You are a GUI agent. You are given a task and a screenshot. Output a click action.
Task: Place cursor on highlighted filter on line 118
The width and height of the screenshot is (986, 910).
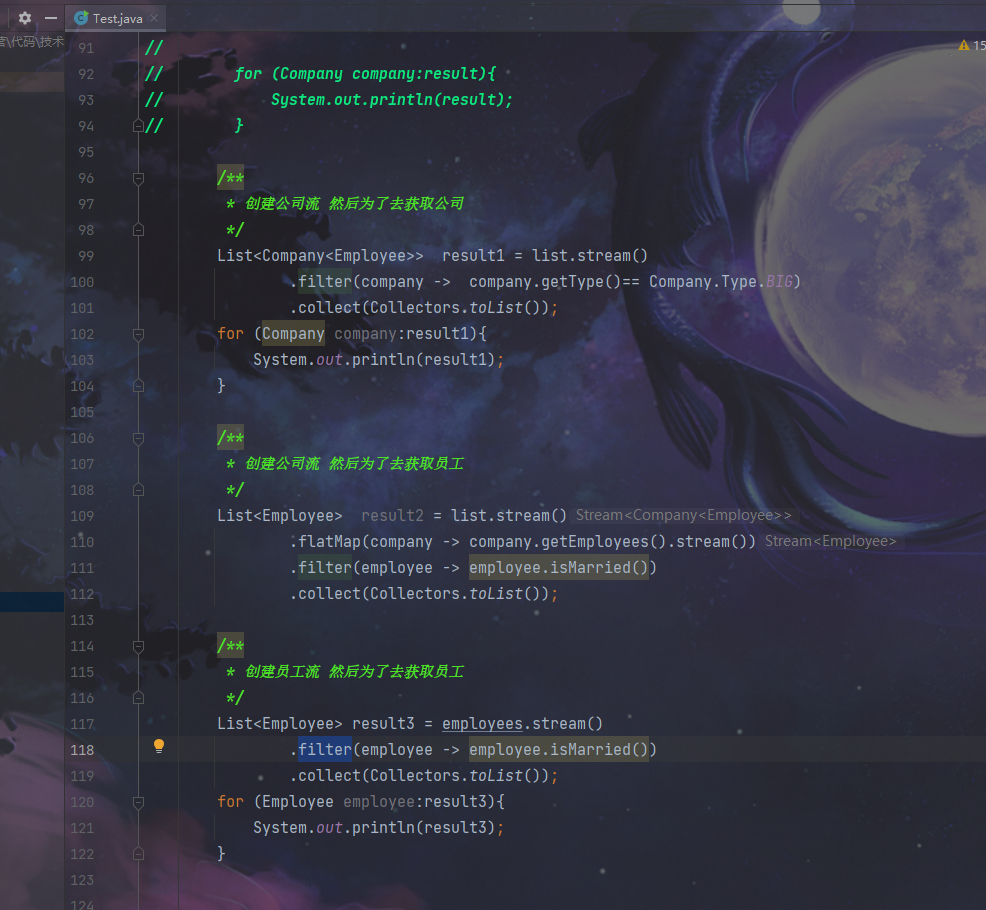[x=324, y=750]
